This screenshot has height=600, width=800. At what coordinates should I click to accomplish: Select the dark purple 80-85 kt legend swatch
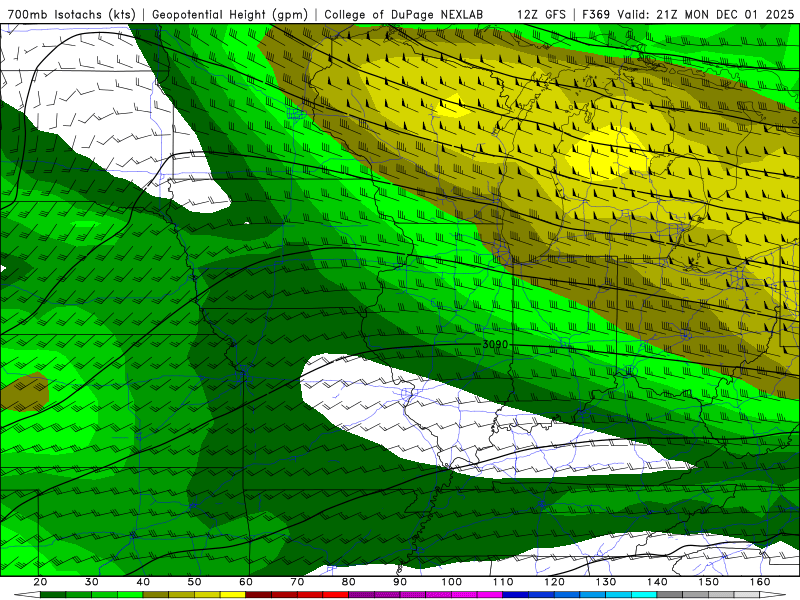pyautogui.click(x=362, y=595)
